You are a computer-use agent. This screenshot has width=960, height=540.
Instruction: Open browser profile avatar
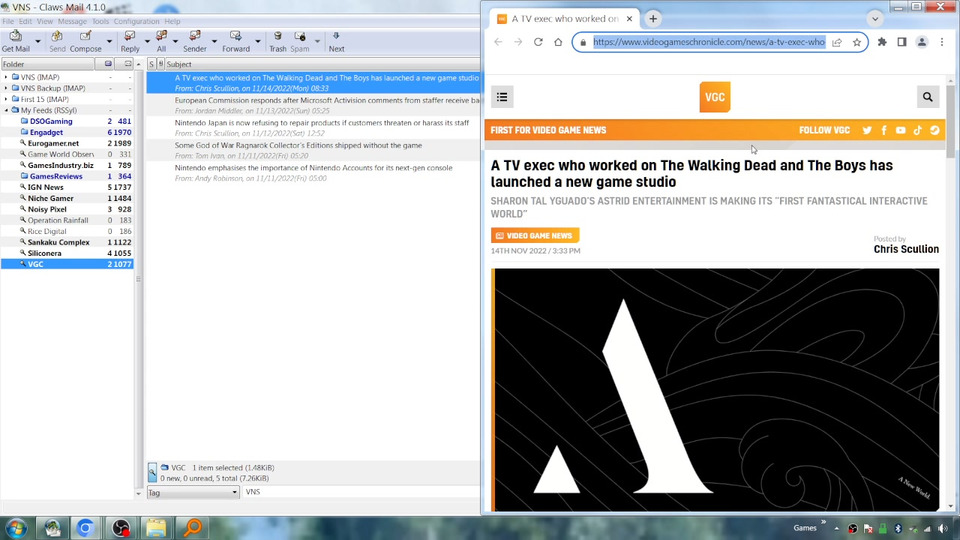pyautogui.click(x=921, y=42)
